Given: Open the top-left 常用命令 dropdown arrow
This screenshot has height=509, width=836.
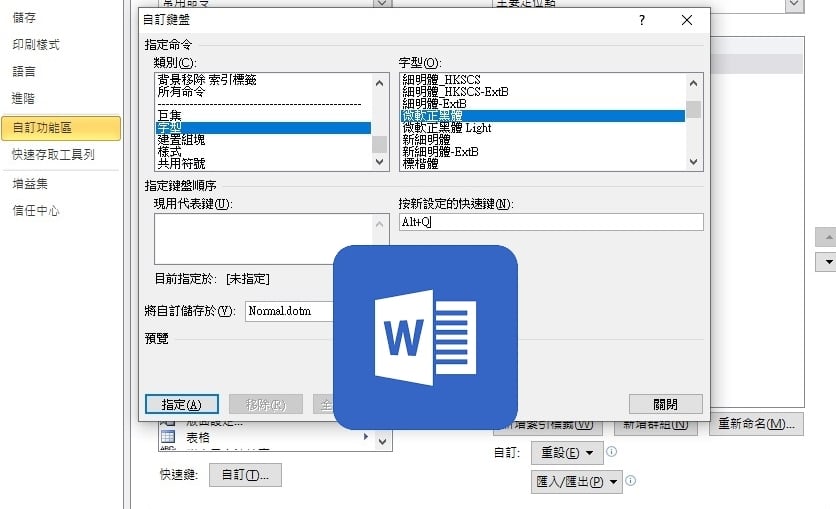Looking at the screenshot, I should [382, 3].
